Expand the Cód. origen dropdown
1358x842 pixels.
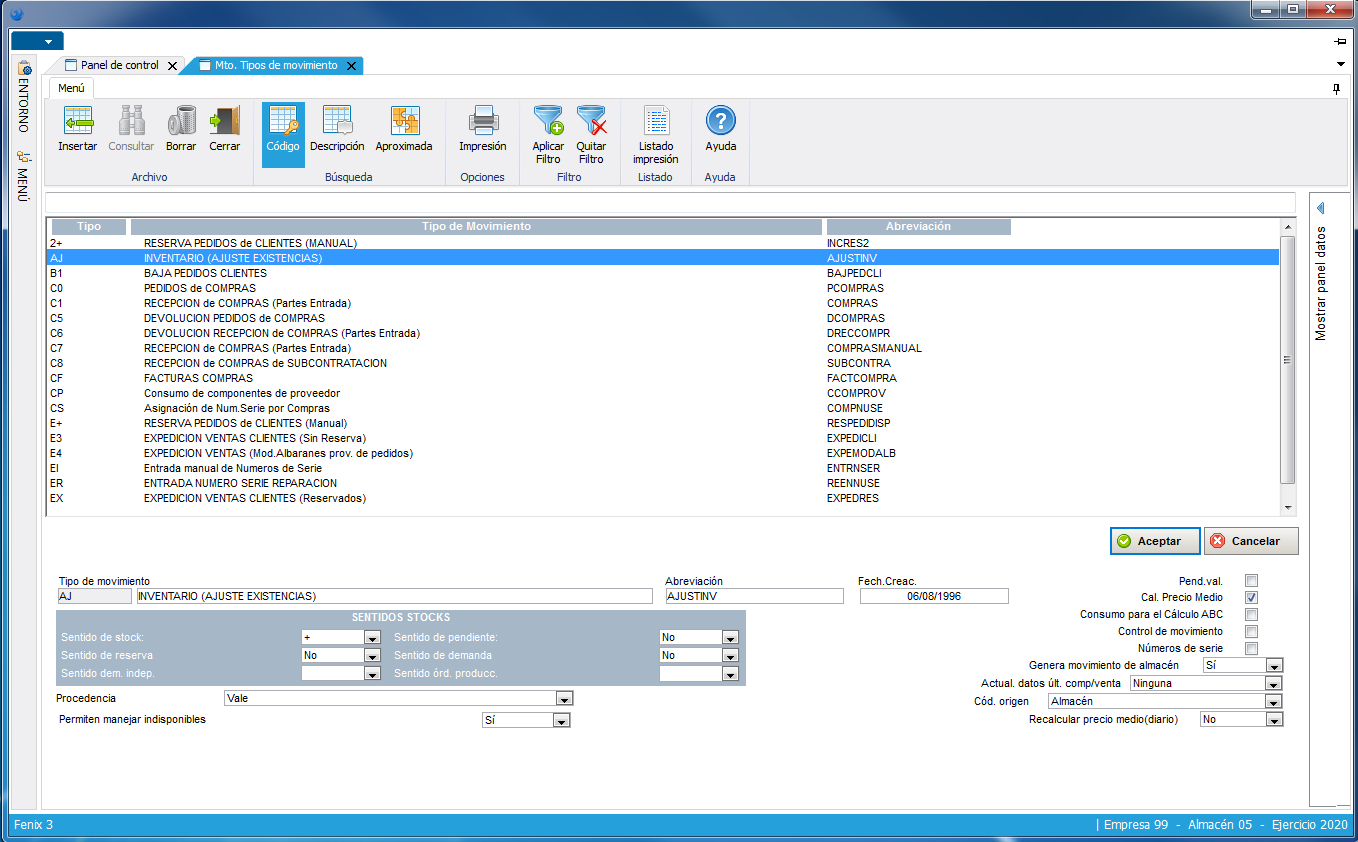1273,702
